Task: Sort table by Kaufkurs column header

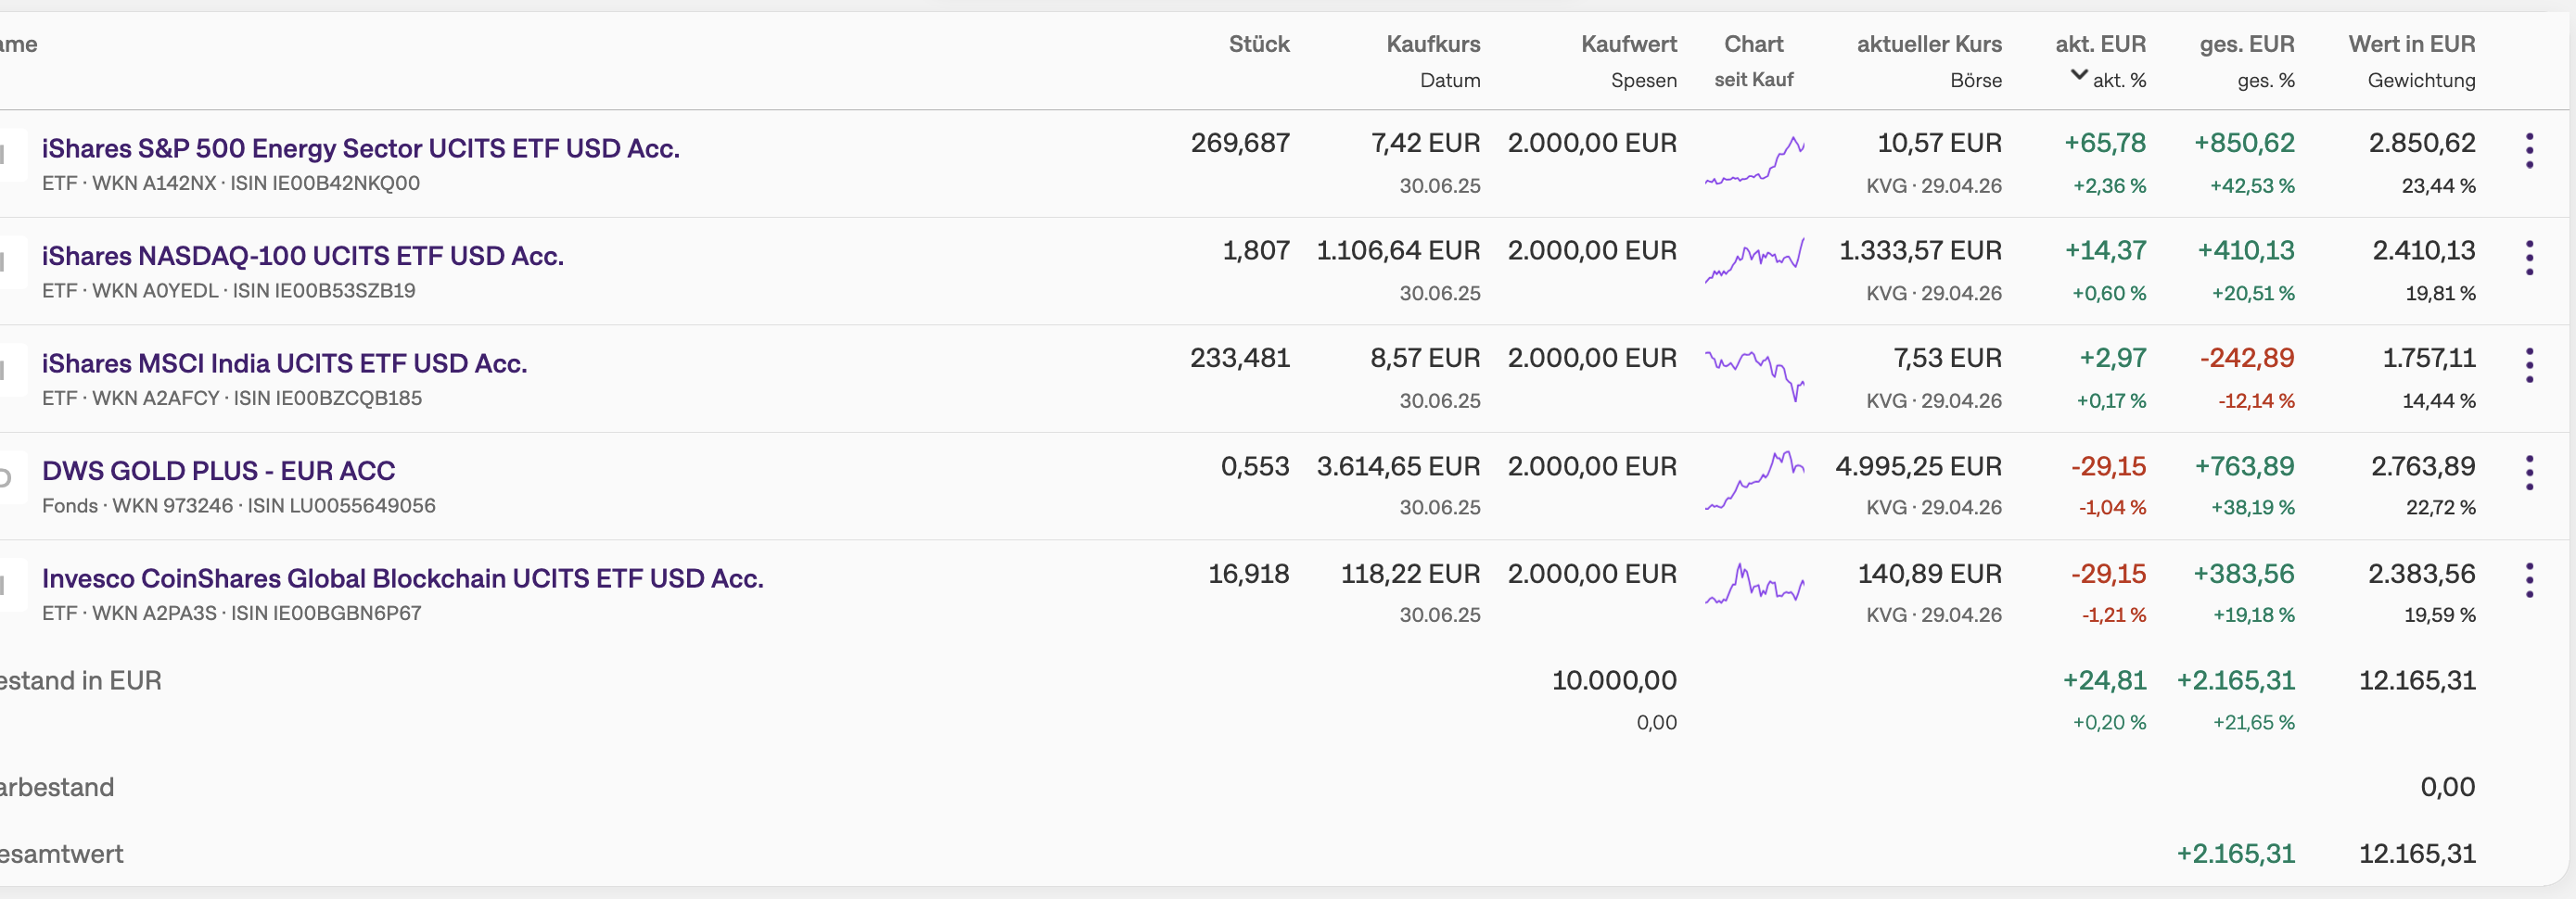Action: [x=1433, y=44]
